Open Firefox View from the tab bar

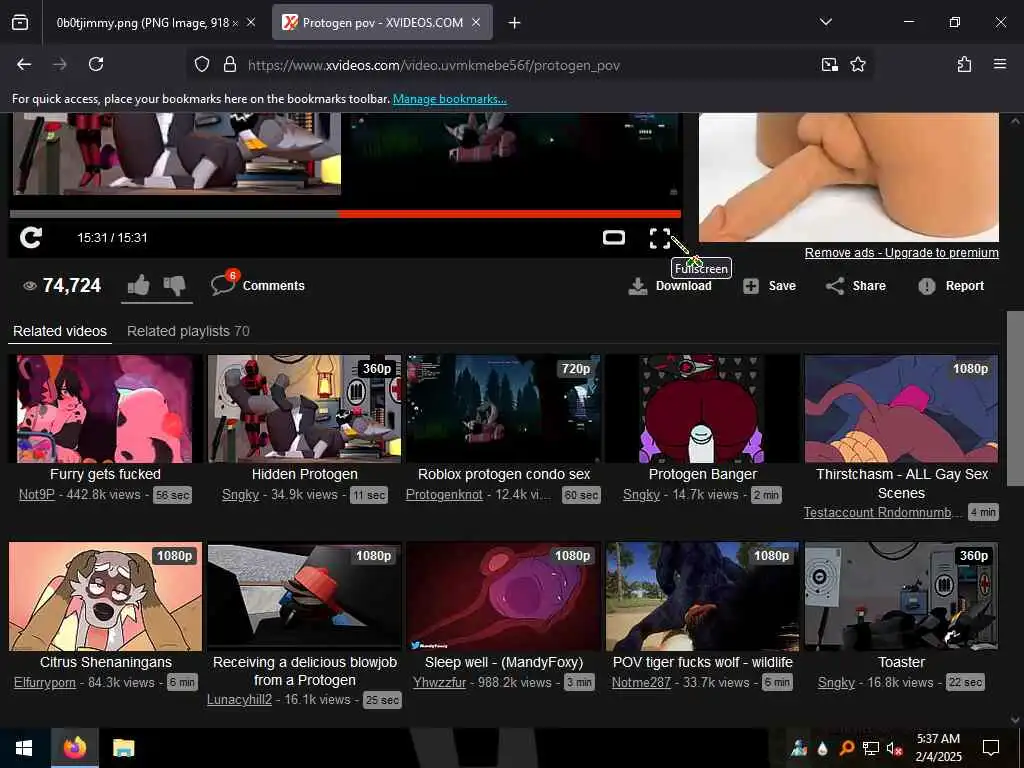[x=20, y=23]
